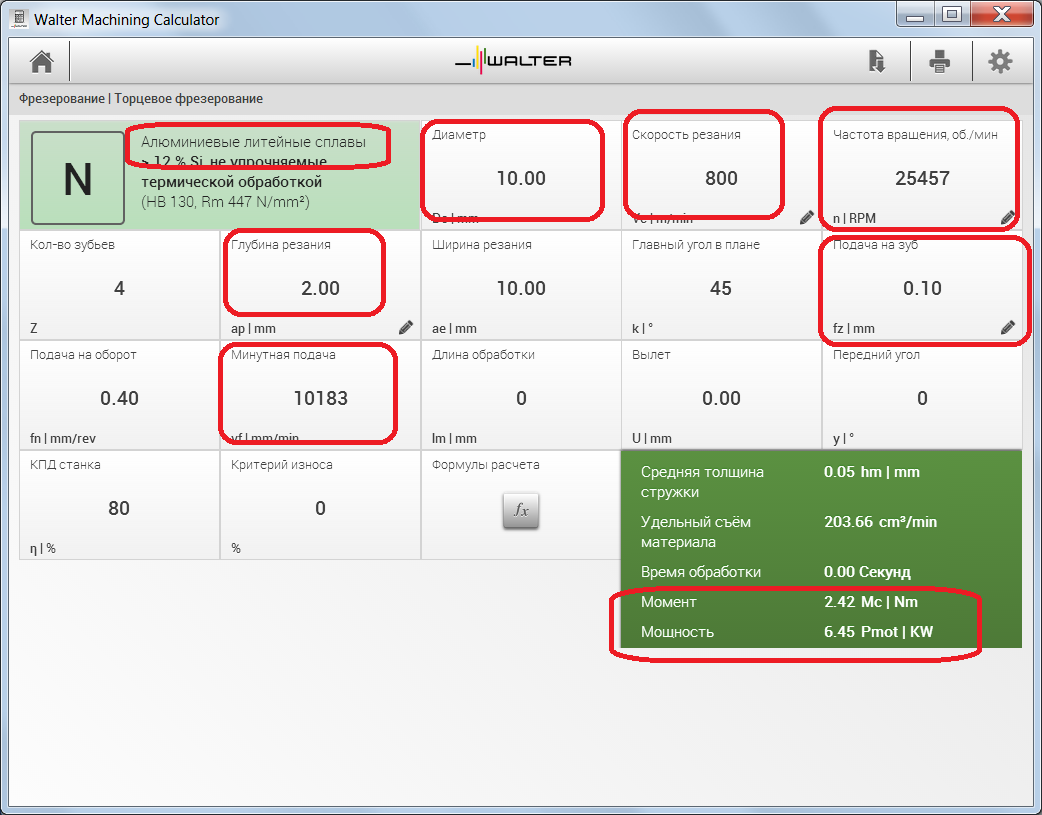
Task: Click 'fn | mm/rev' unit label
Action: point(62,438)
